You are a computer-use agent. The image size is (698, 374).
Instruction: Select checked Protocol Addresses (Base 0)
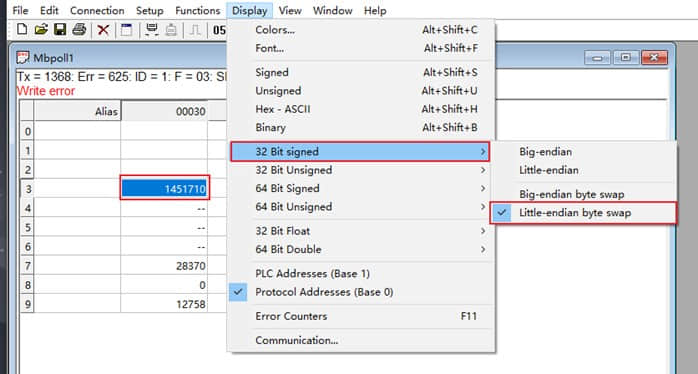click(361, 292)
